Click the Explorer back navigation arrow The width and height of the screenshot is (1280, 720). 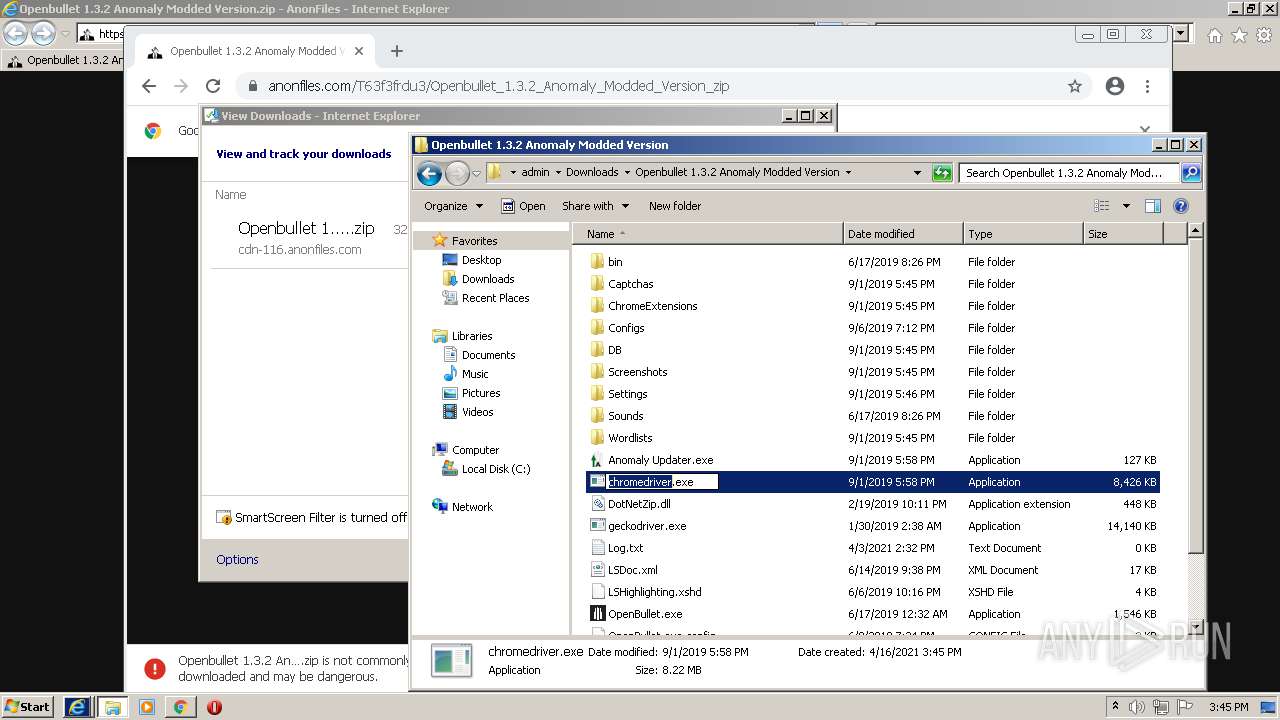tap(430, 173)
